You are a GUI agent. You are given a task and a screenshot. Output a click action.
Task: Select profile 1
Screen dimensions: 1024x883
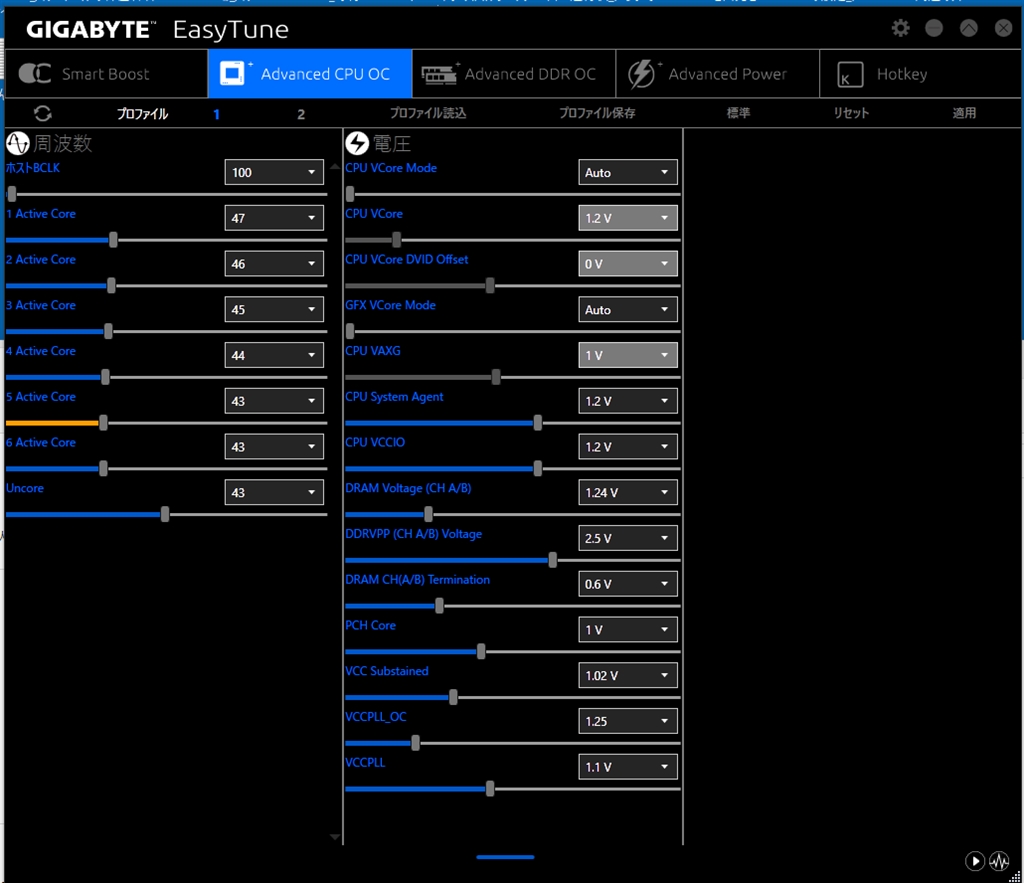(x=216, y=114)
